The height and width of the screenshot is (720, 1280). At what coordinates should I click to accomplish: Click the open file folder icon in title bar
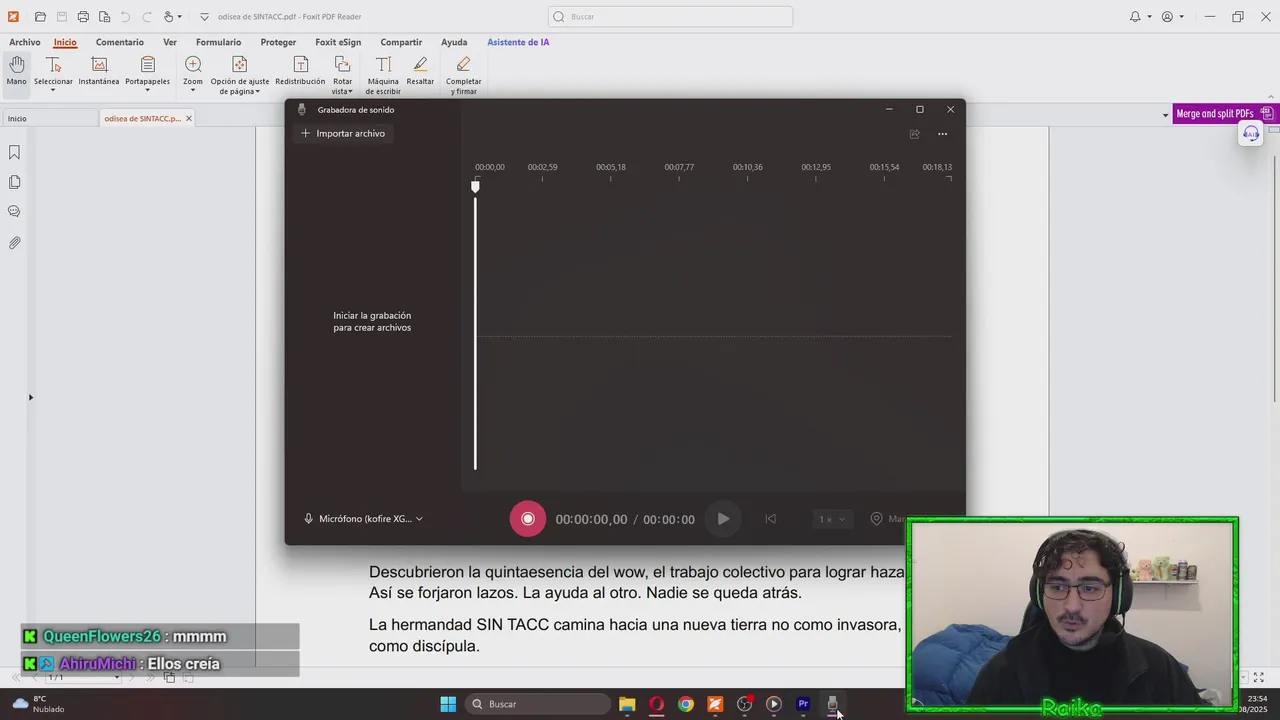[40, 17]
